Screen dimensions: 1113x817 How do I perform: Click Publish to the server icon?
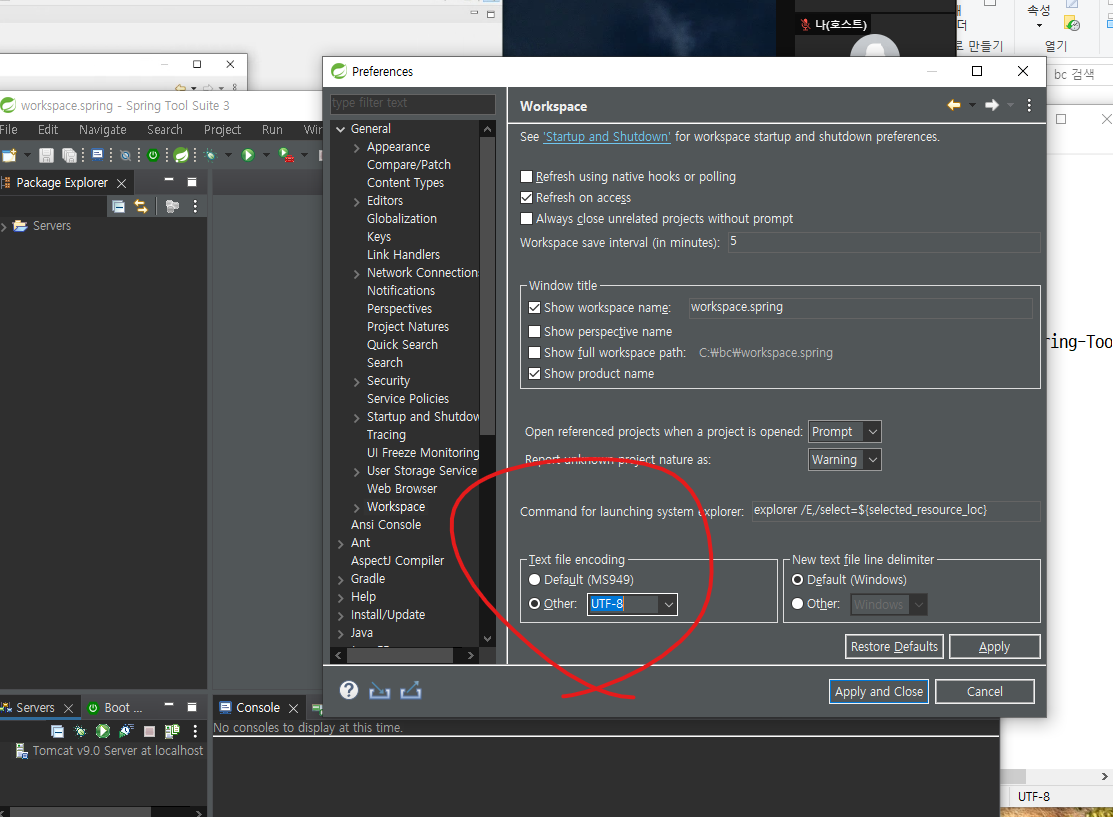(172, 731)
